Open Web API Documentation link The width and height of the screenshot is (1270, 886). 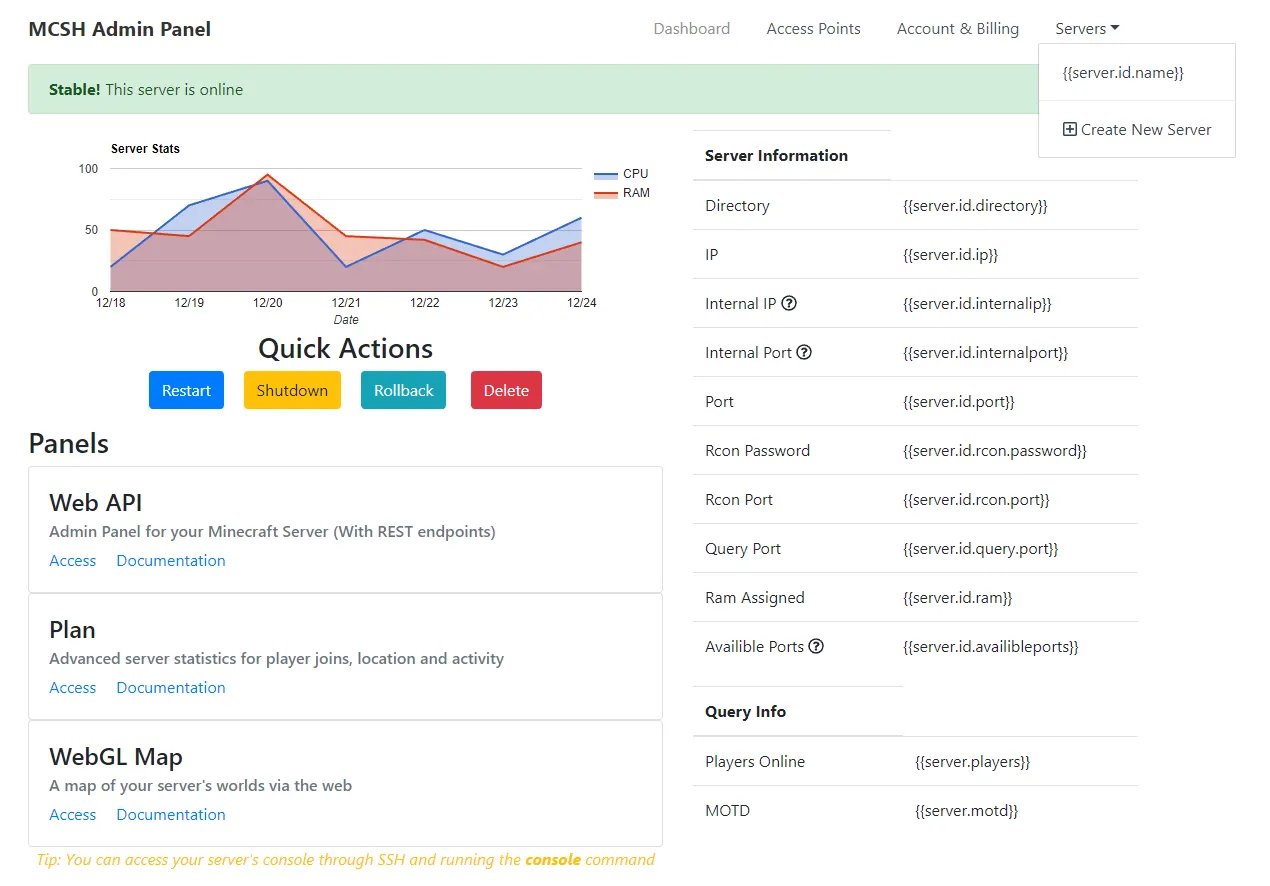tap(171, 561)
